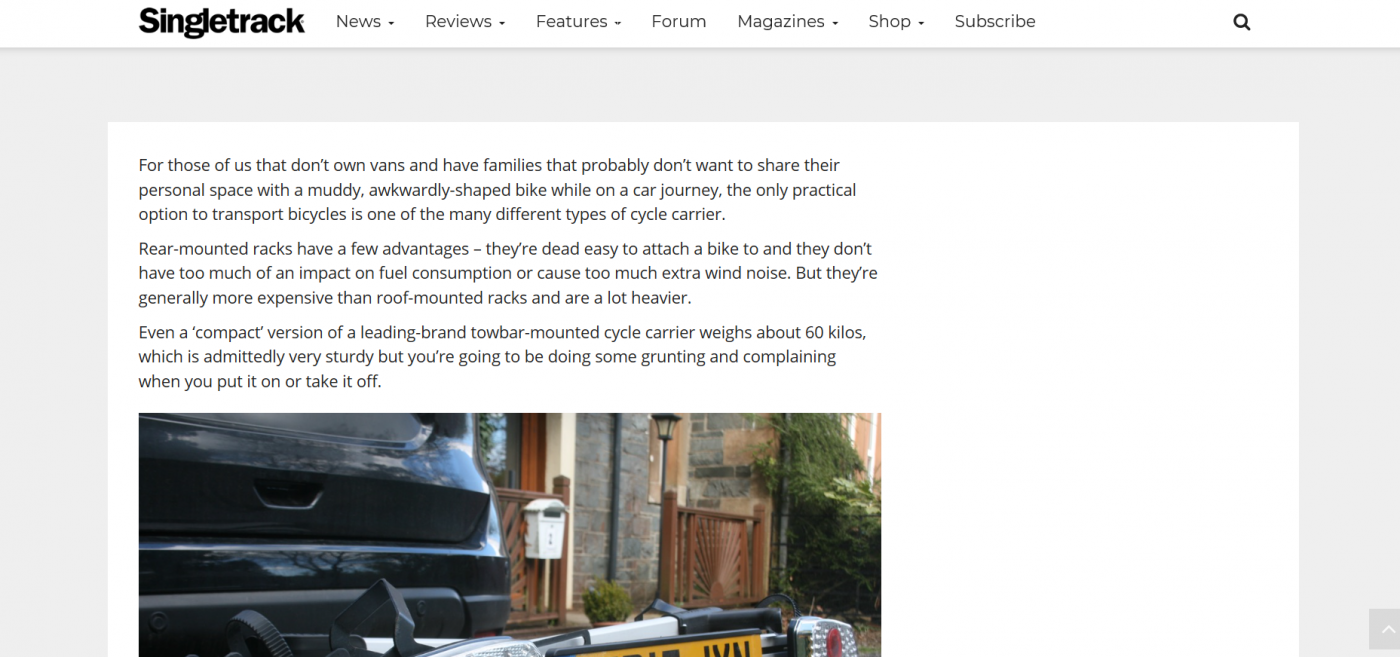Expand the Reviews dropdown menu

tap(465, 22)
